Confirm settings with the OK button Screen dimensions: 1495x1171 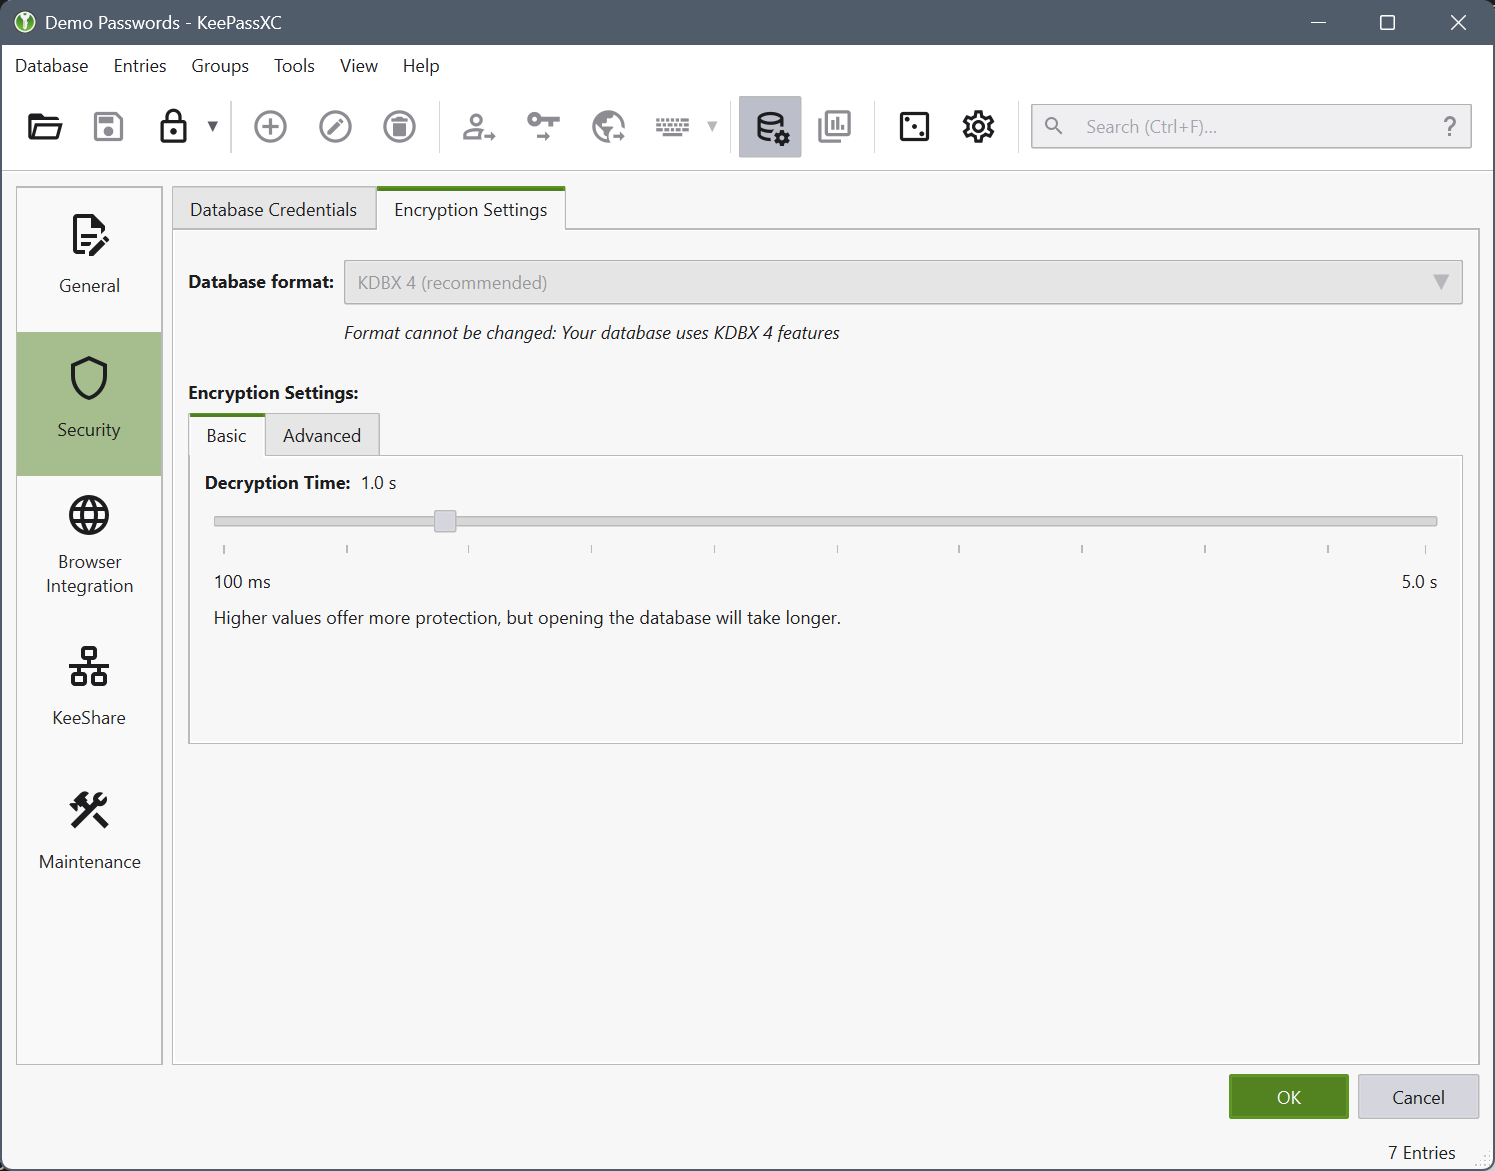pyautogui.click(x=1288, y=1097)
